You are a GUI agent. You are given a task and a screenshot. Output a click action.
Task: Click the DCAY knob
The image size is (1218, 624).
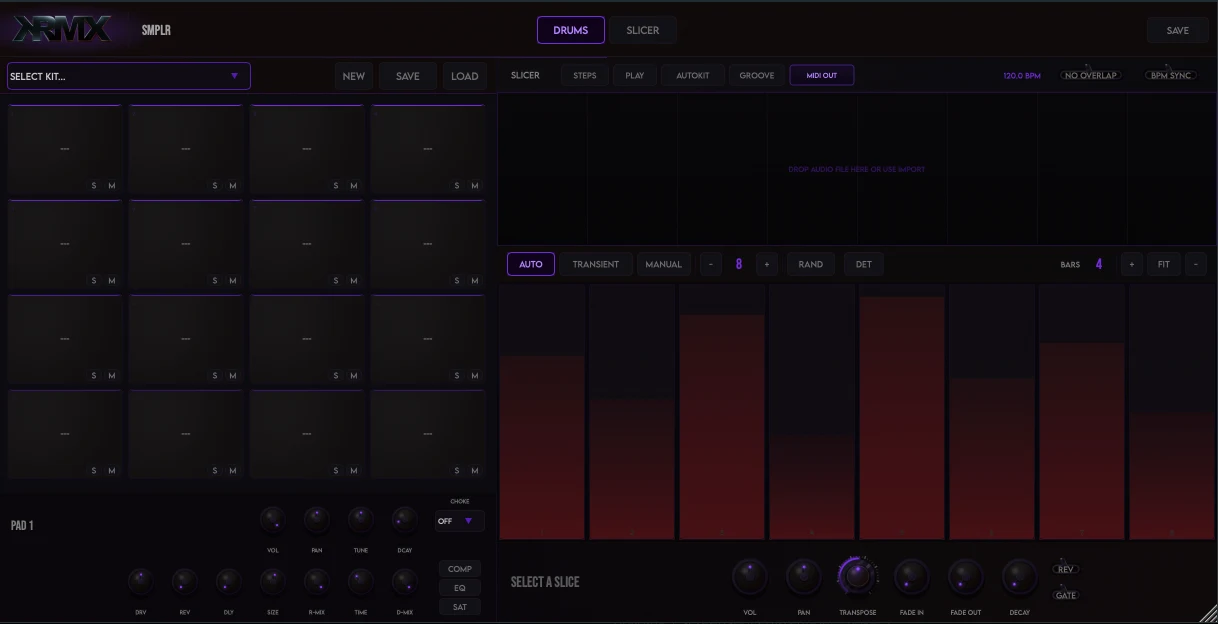(405, 519)
